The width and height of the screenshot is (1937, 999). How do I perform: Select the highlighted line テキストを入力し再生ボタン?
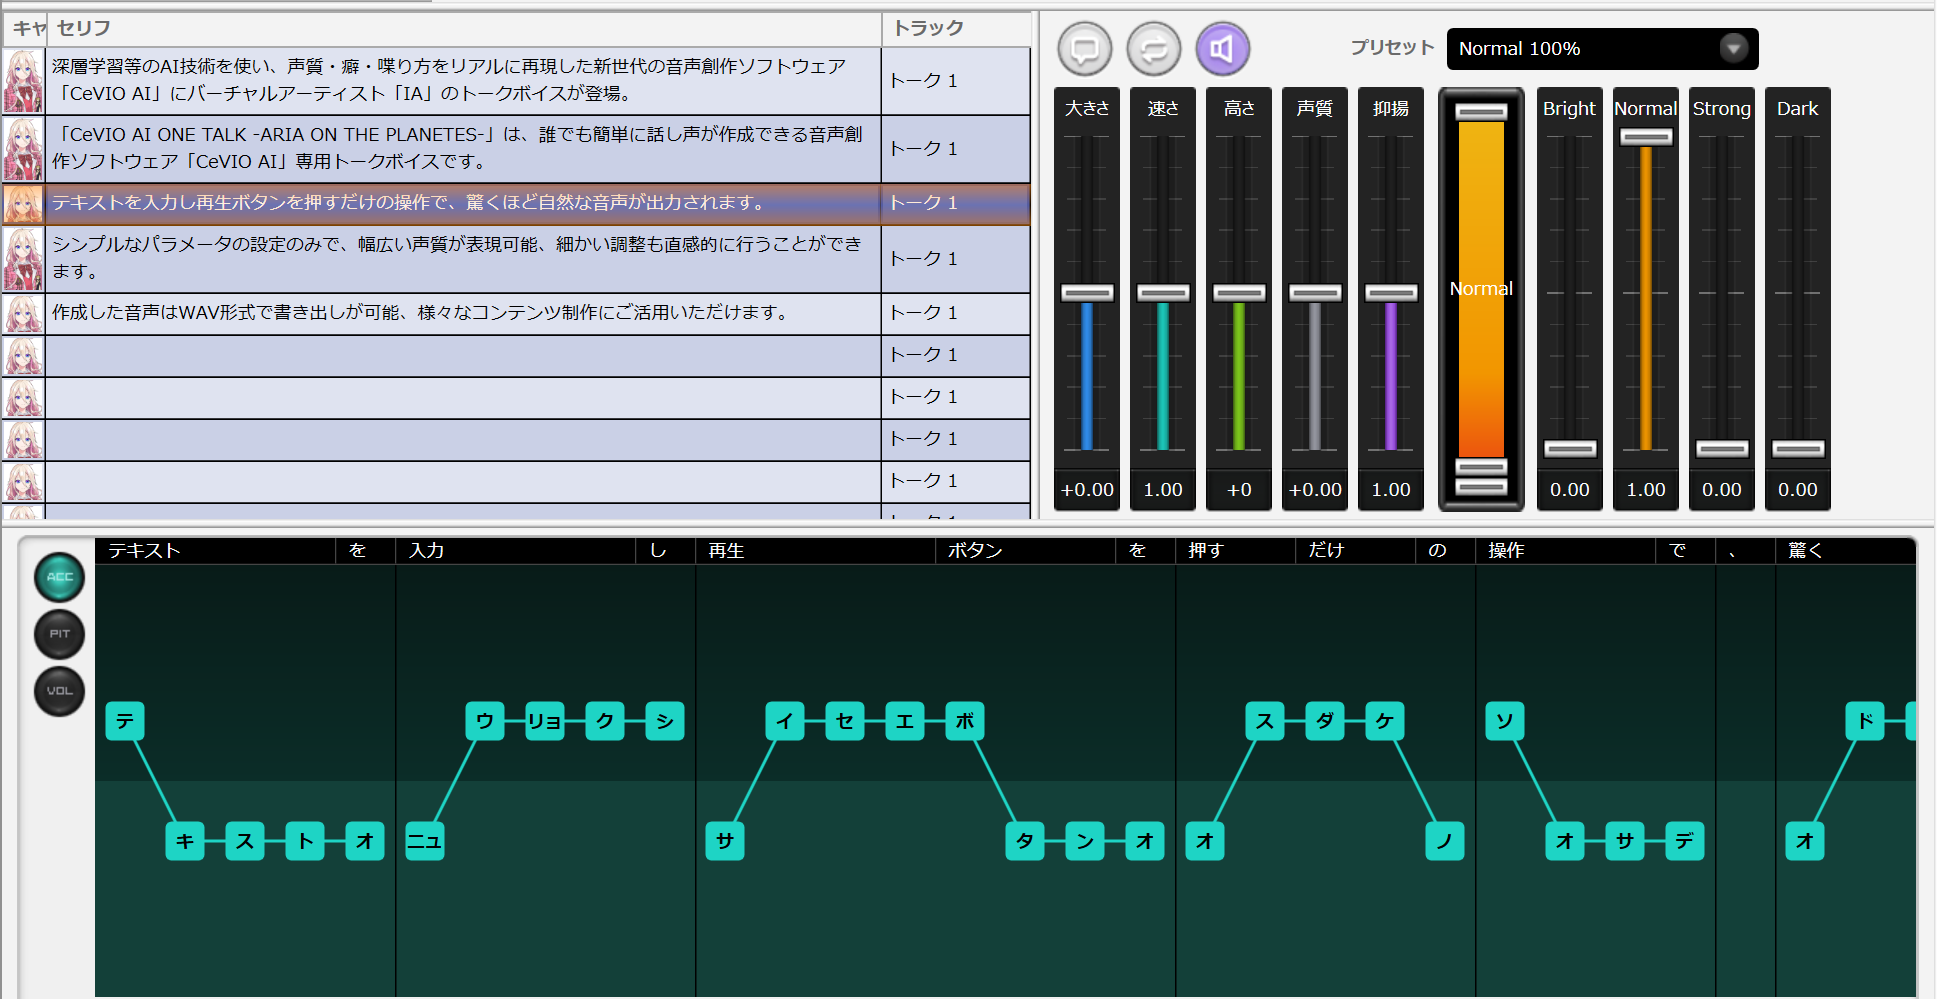point(463,204)
